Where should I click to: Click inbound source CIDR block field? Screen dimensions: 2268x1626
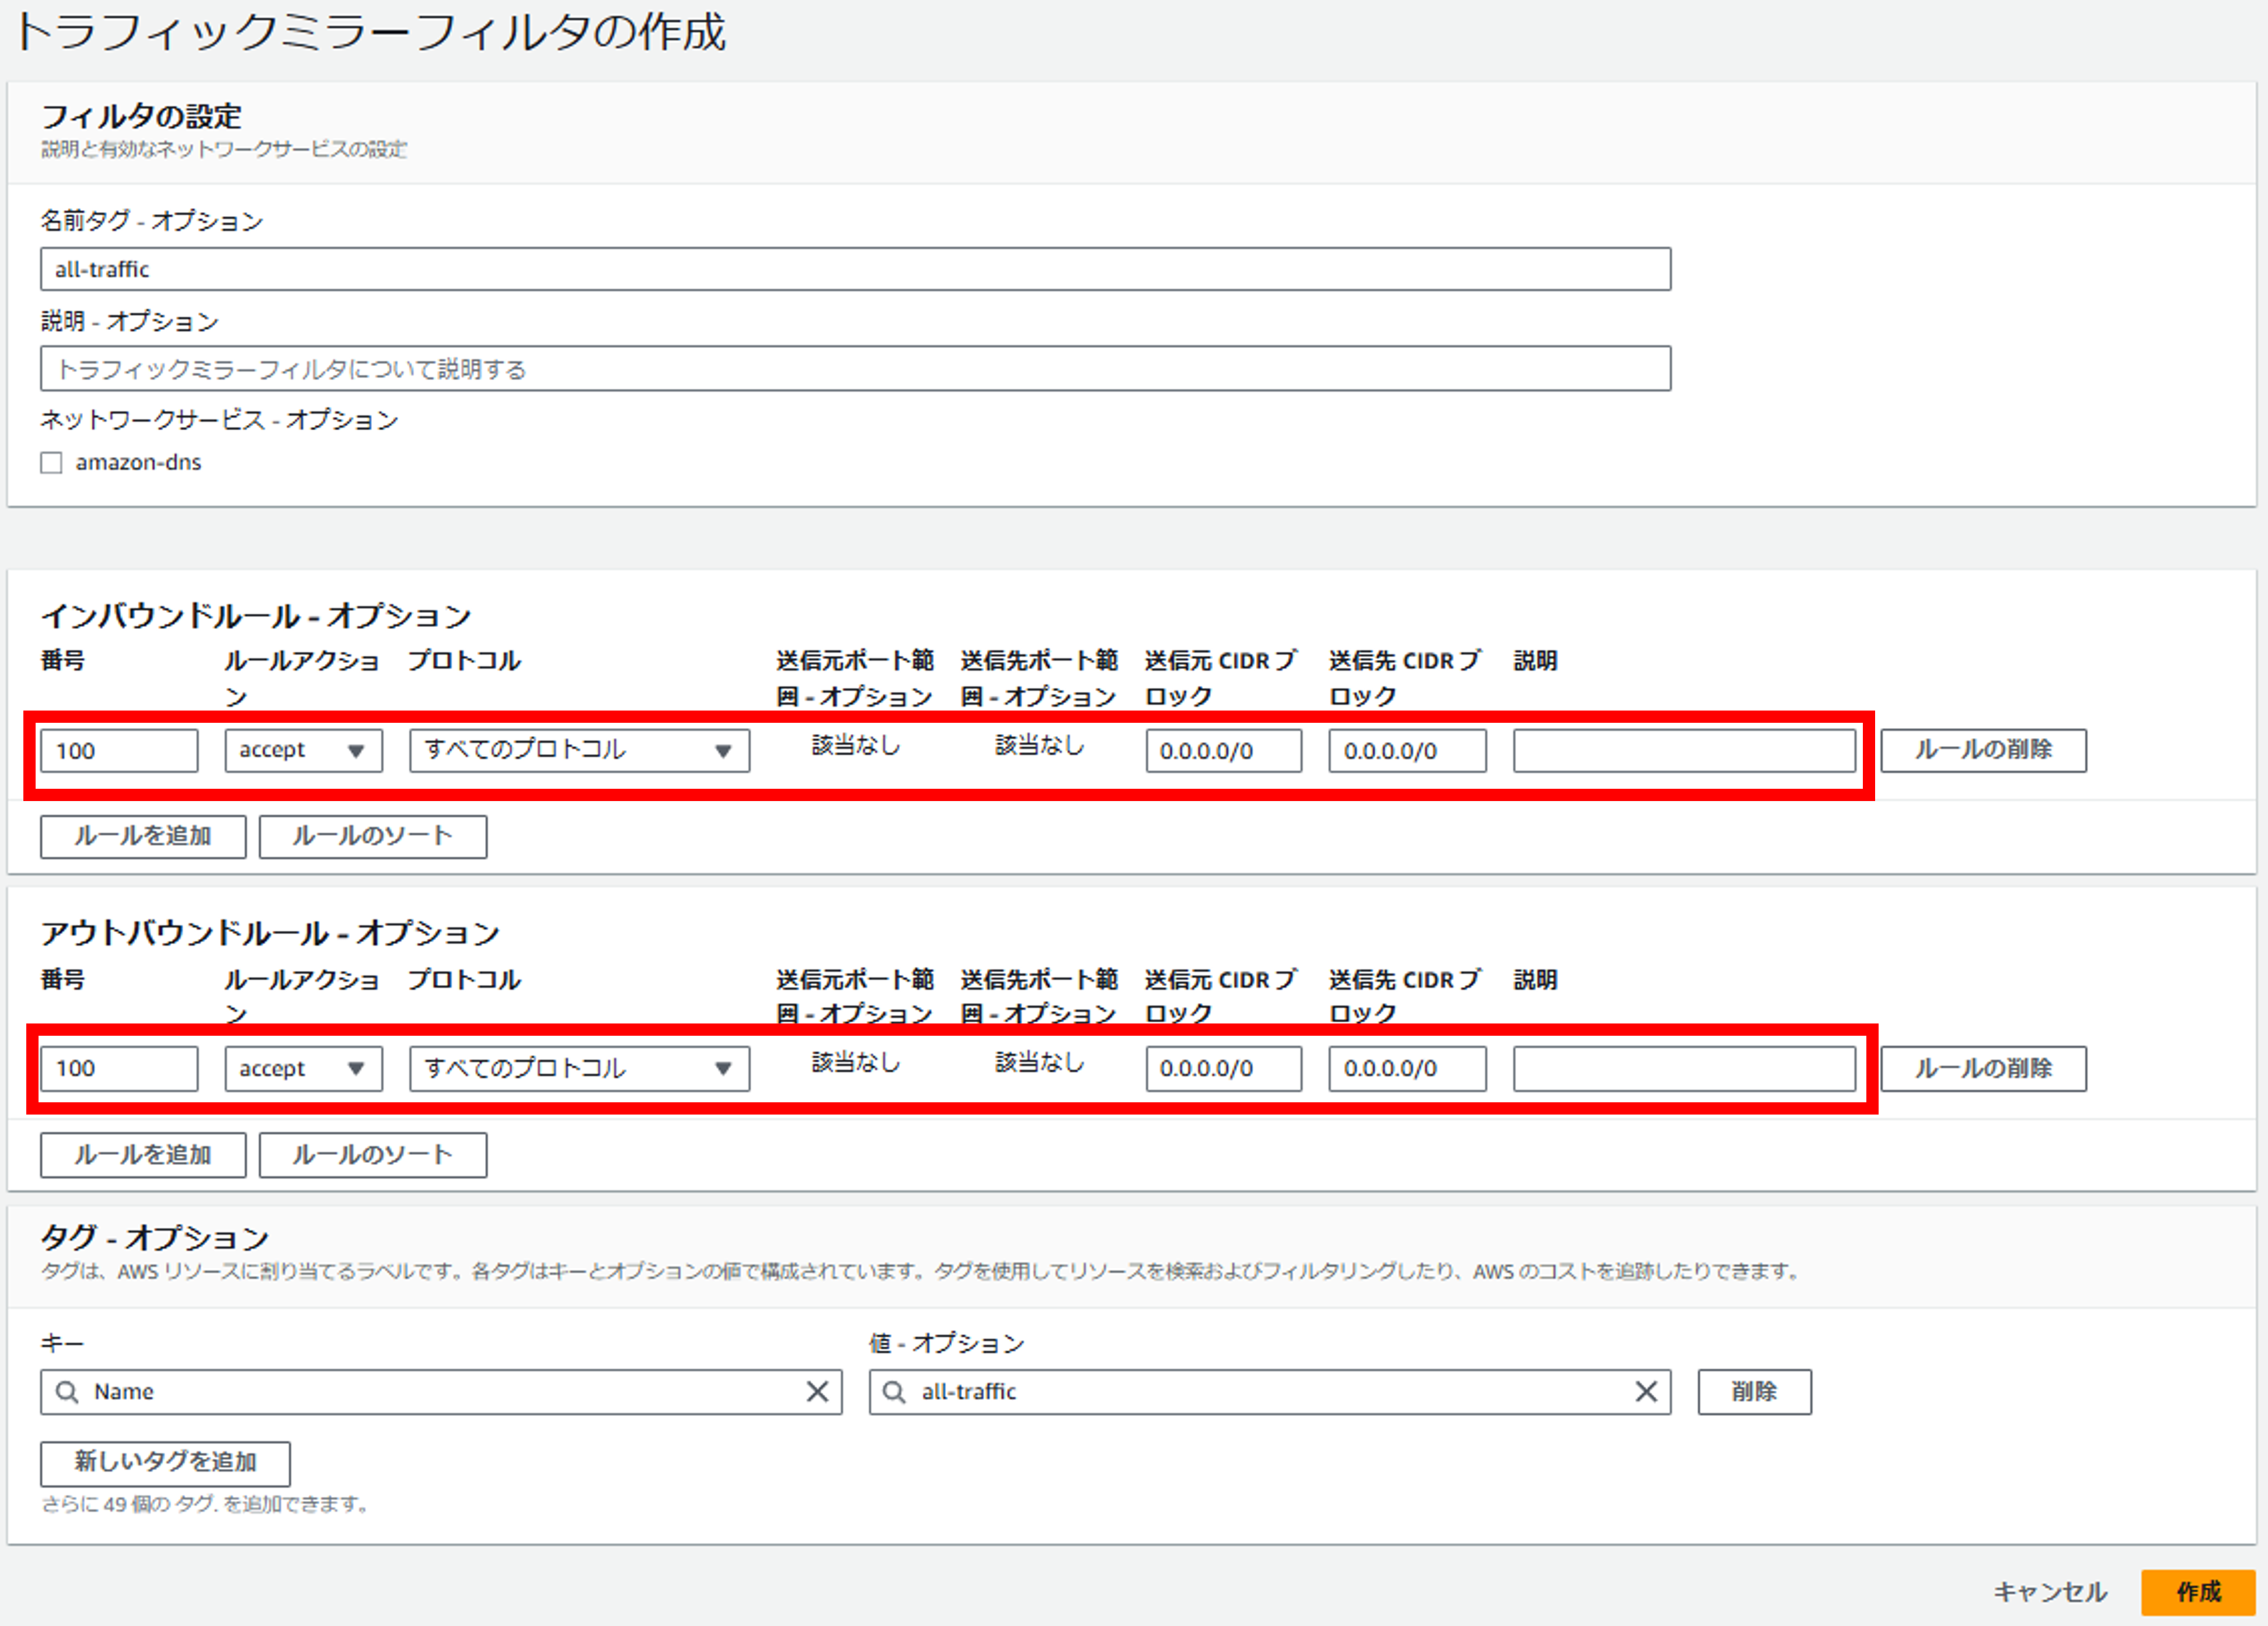click(1223, 751)
